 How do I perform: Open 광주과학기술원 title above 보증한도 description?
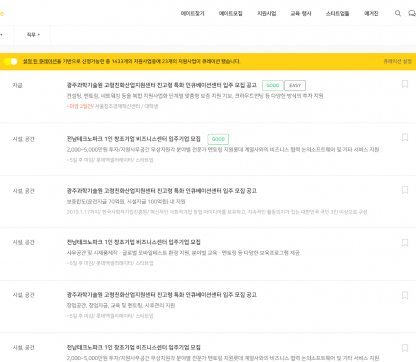162,191
